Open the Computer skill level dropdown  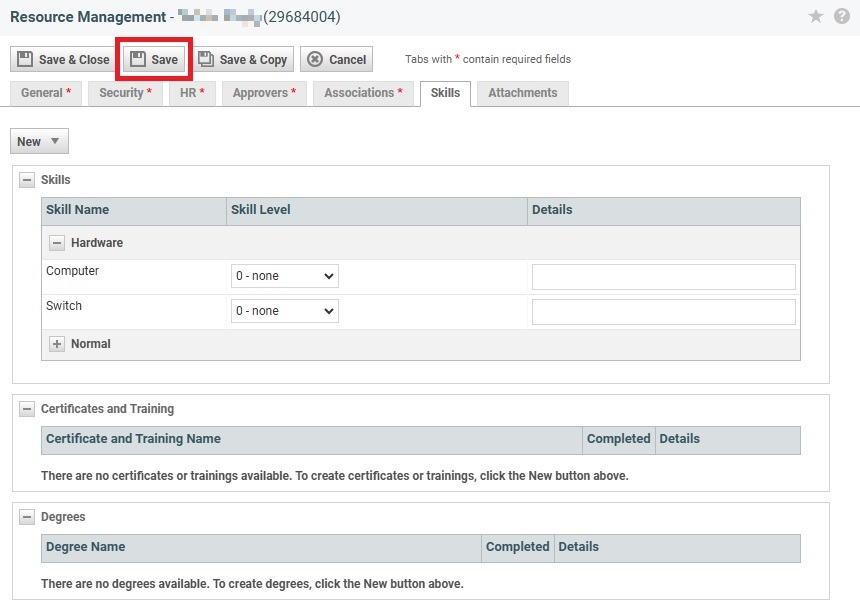point(285,276)
